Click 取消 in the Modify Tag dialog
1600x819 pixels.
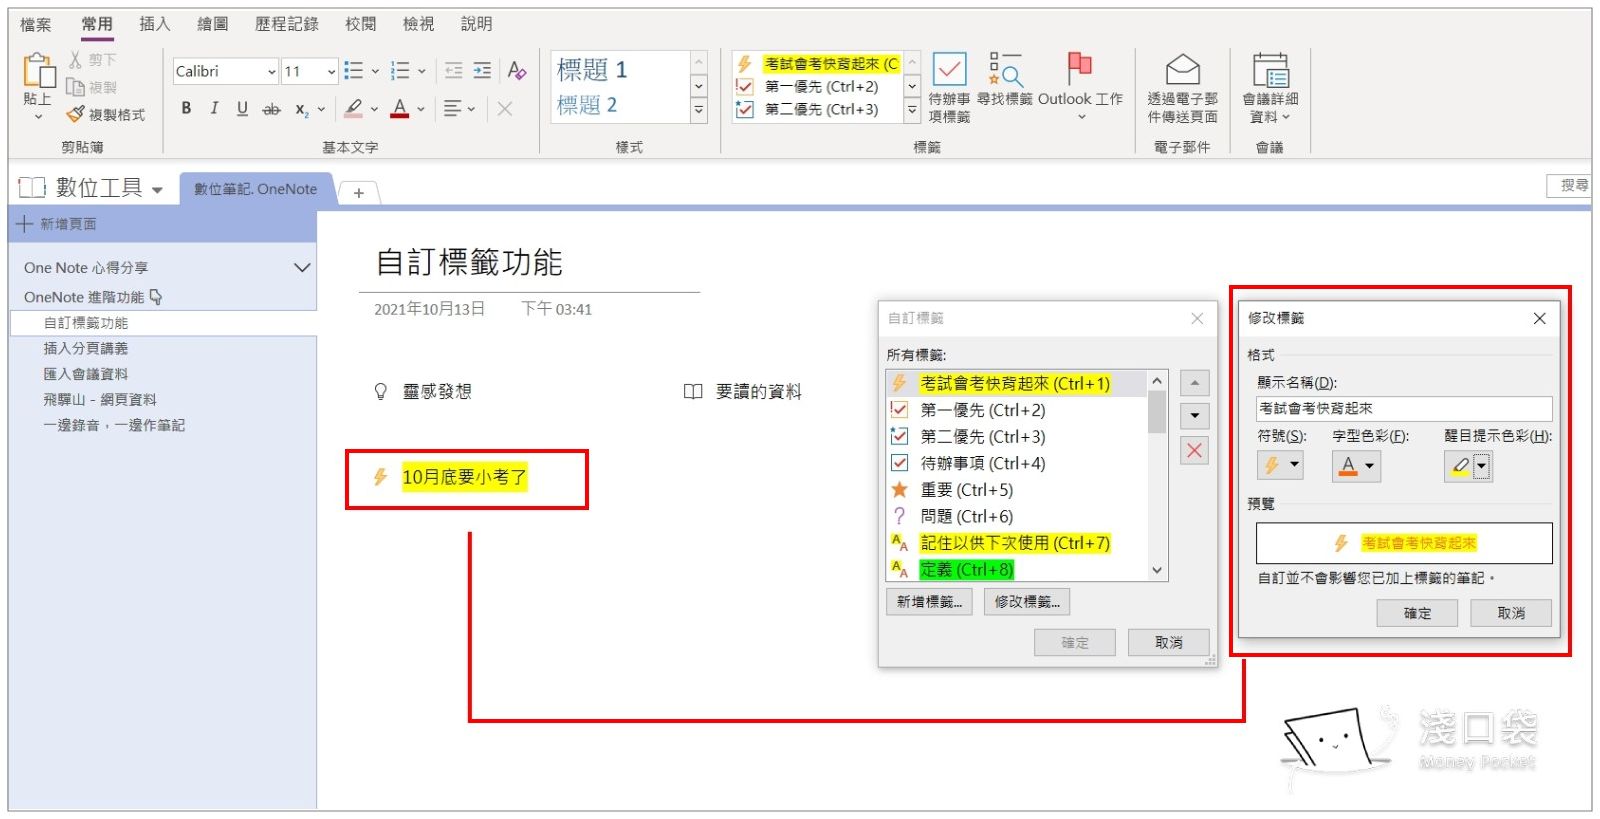1511,614
